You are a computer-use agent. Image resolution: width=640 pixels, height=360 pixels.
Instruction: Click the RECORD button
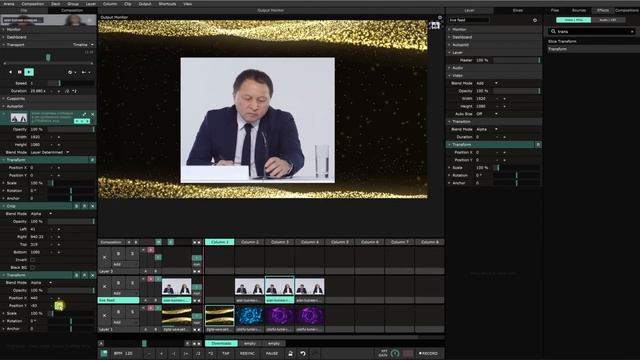coord(428,353)
